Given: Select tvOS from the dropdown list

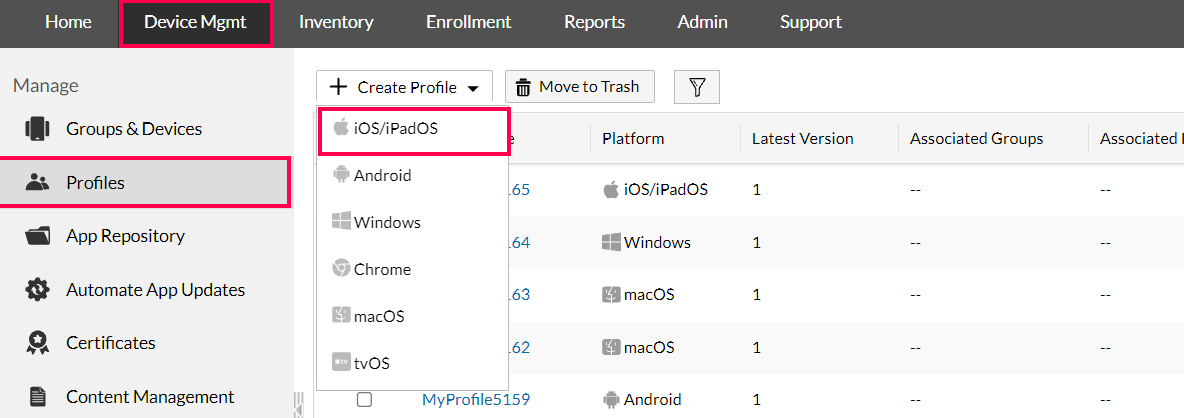Looking at the screenshot, I should coord(371,363).
